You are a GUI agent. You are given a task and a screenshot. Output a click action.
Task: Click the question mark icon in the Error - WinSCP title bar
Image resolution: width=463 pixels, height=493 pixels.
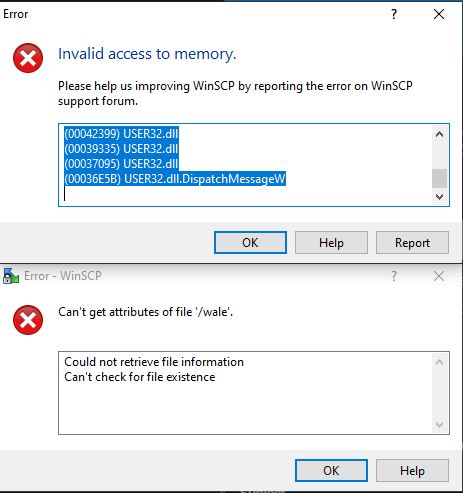click(394, 276)
